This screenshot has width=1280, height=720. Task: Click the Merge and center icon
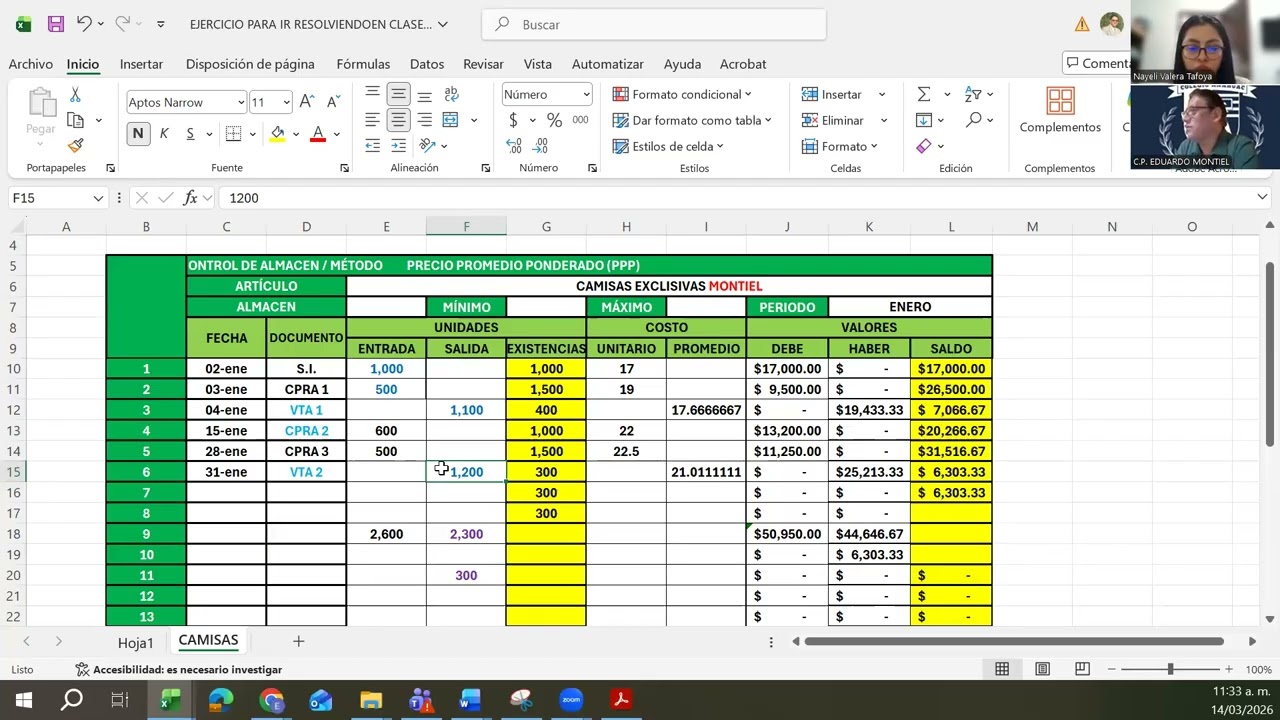click(451, 120)
